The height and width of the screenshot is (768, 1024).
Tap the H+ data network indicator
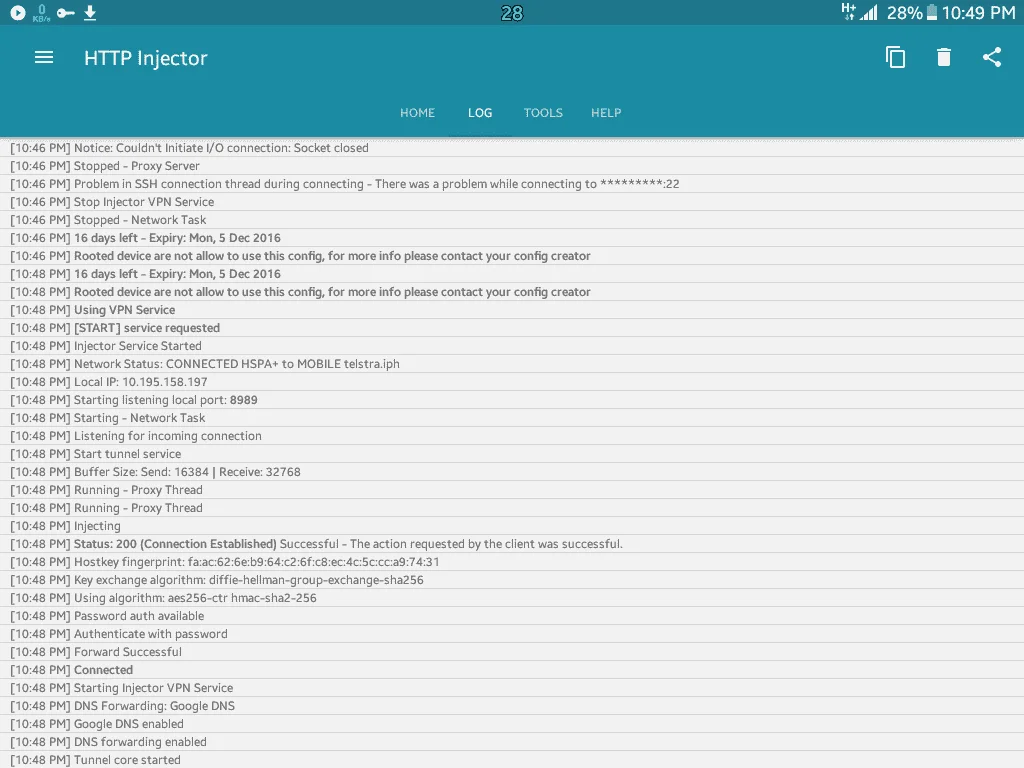(848, 12)
